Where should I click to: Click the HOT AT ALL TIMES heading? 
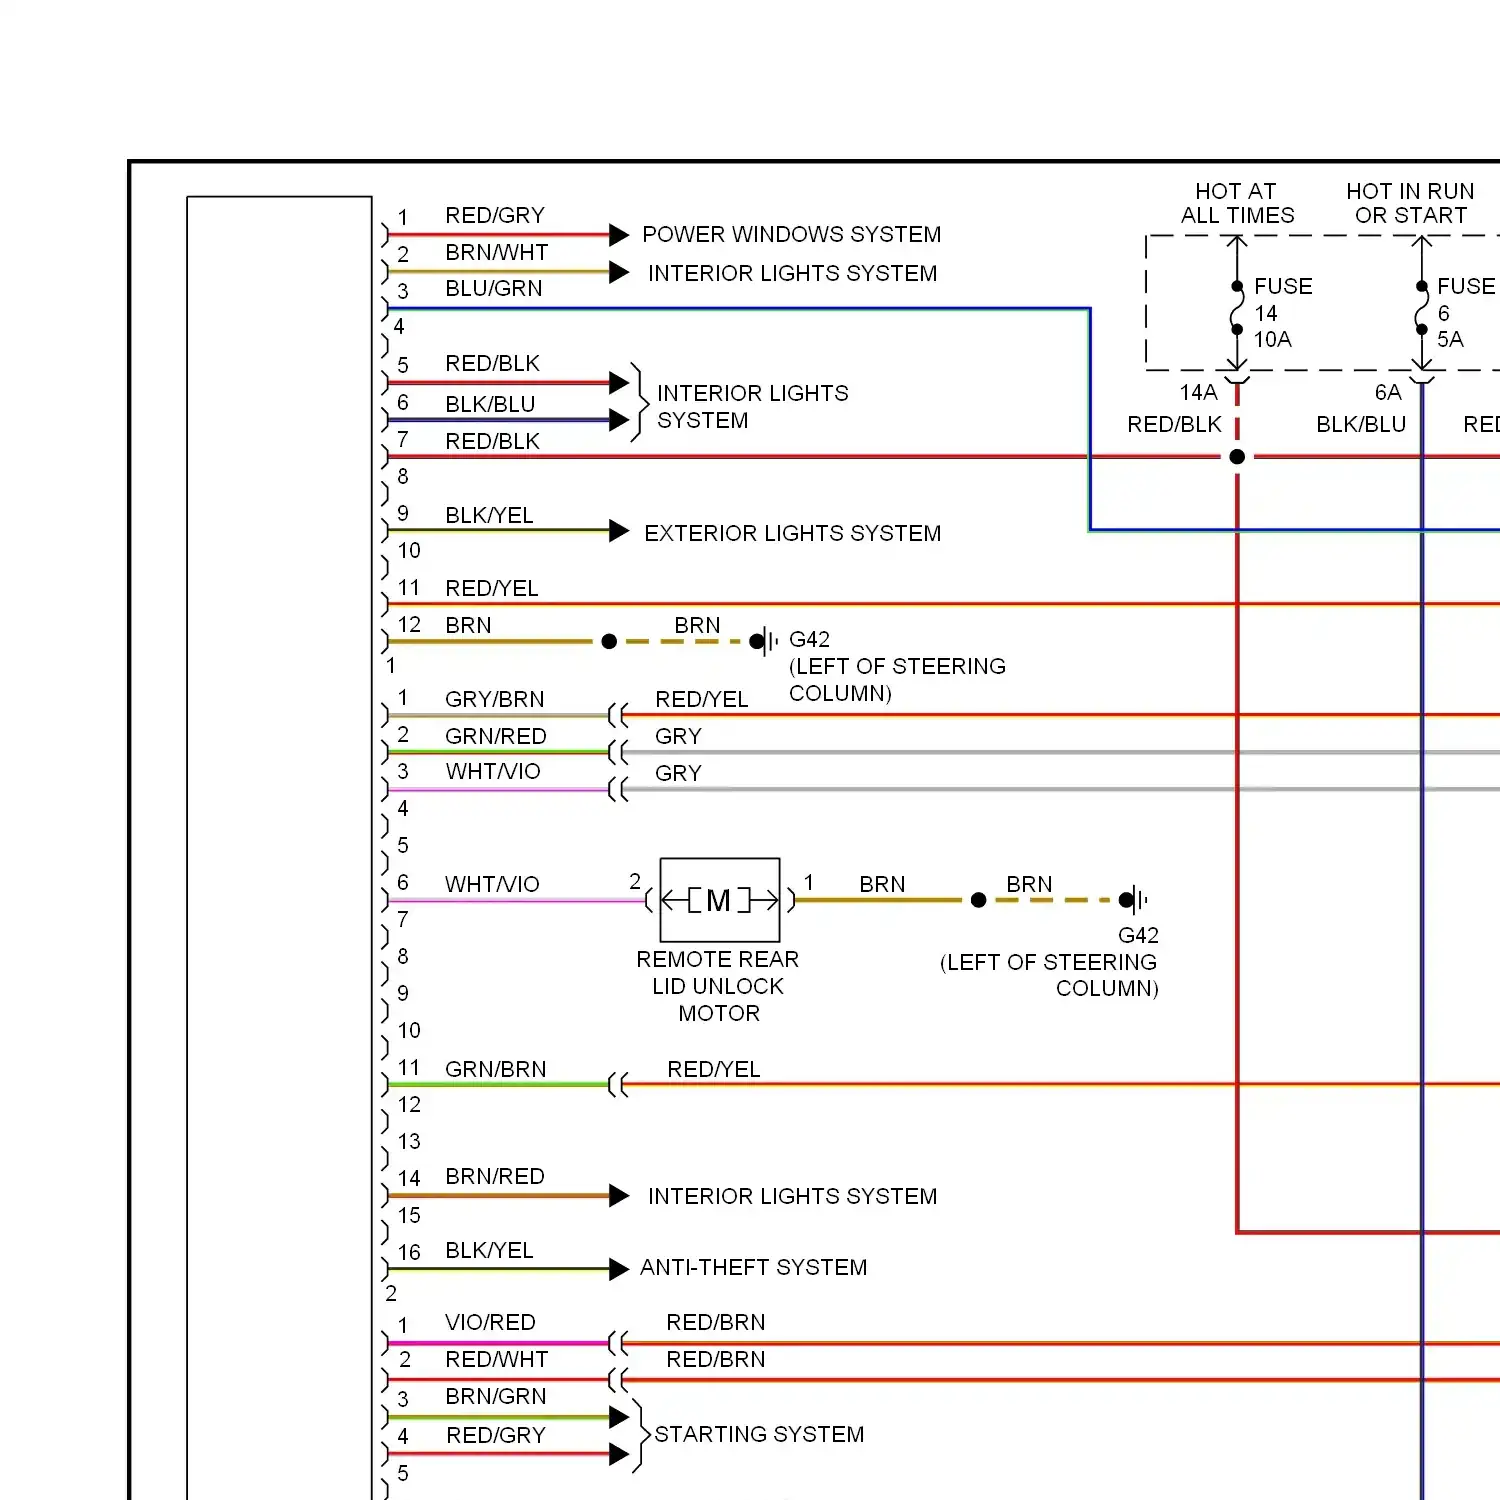pos(1237,203)
